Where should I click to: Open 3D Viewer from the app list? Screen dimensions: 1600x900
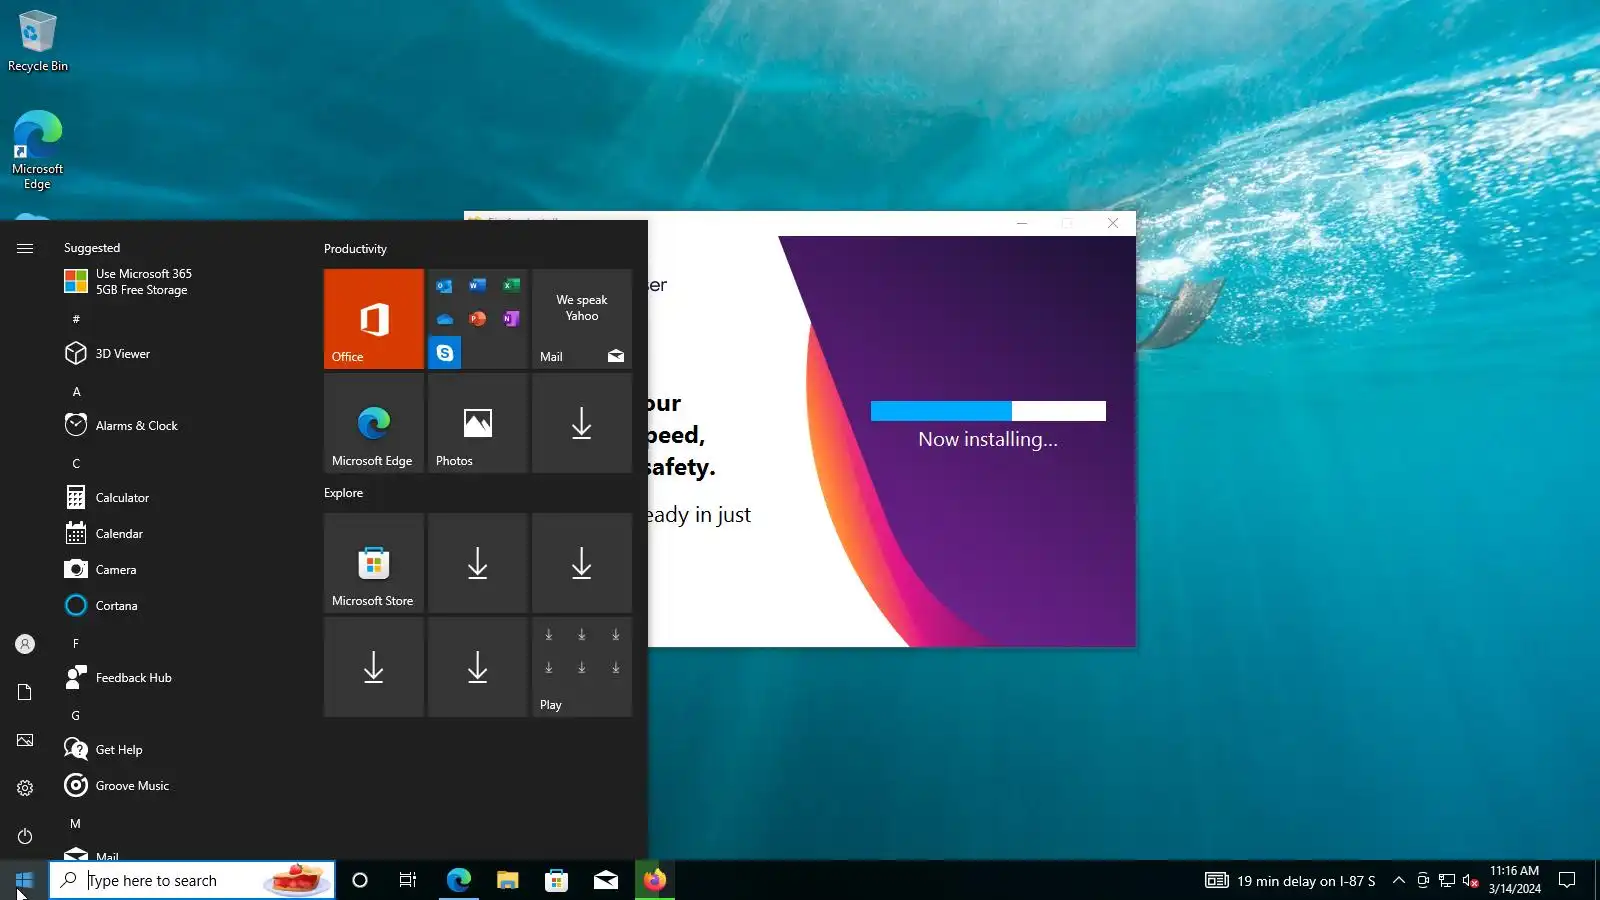point(180,354)
